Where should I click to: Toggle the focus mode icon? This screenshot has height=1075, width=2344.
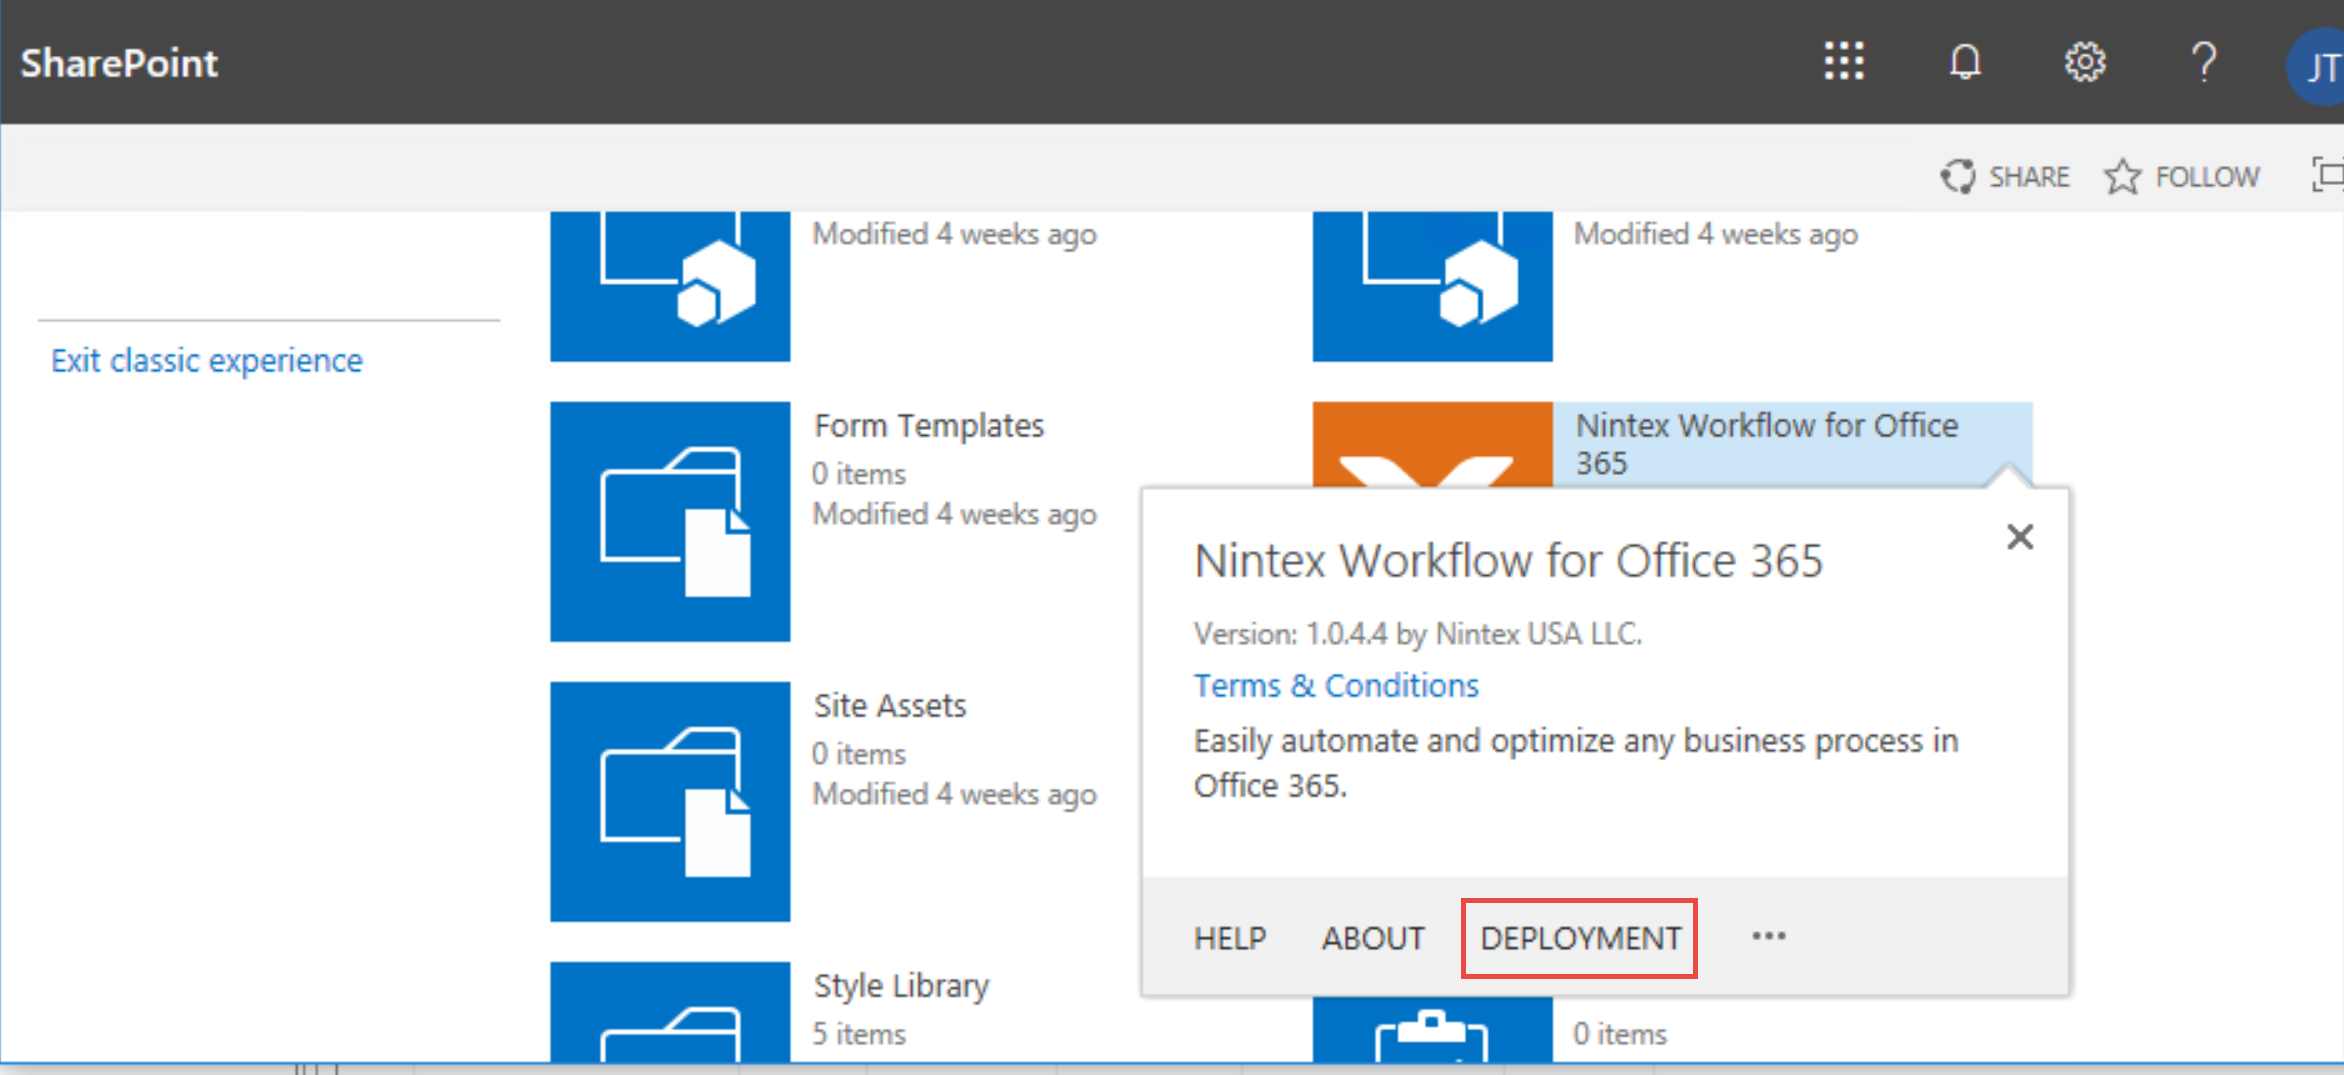point(2329,175)
